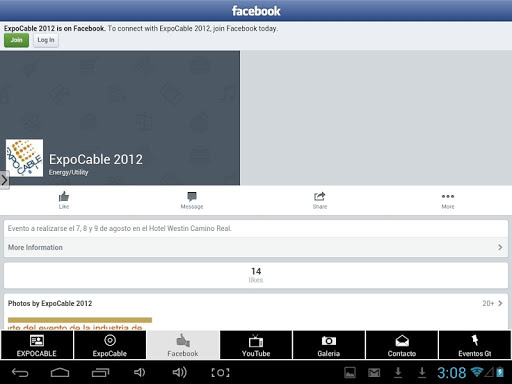Click the ExpoCable 2012 profile picture
Image resolution: width=512 pixels, height=384 pixels.
pyautogui.click(x=24, y=158)
